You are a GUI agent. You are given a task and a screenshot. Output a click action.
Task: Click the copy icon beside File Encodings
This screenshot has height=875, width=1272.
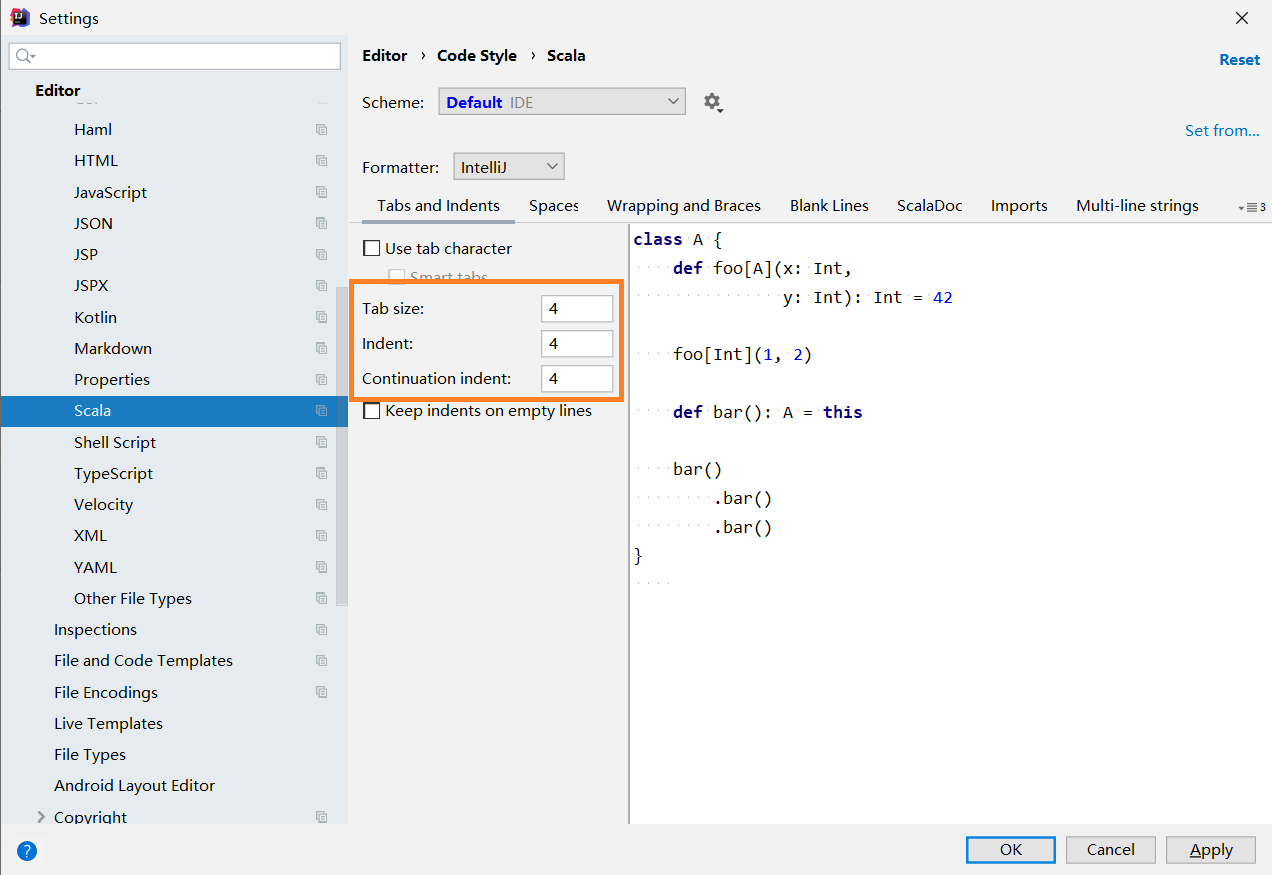click(321, 692)
